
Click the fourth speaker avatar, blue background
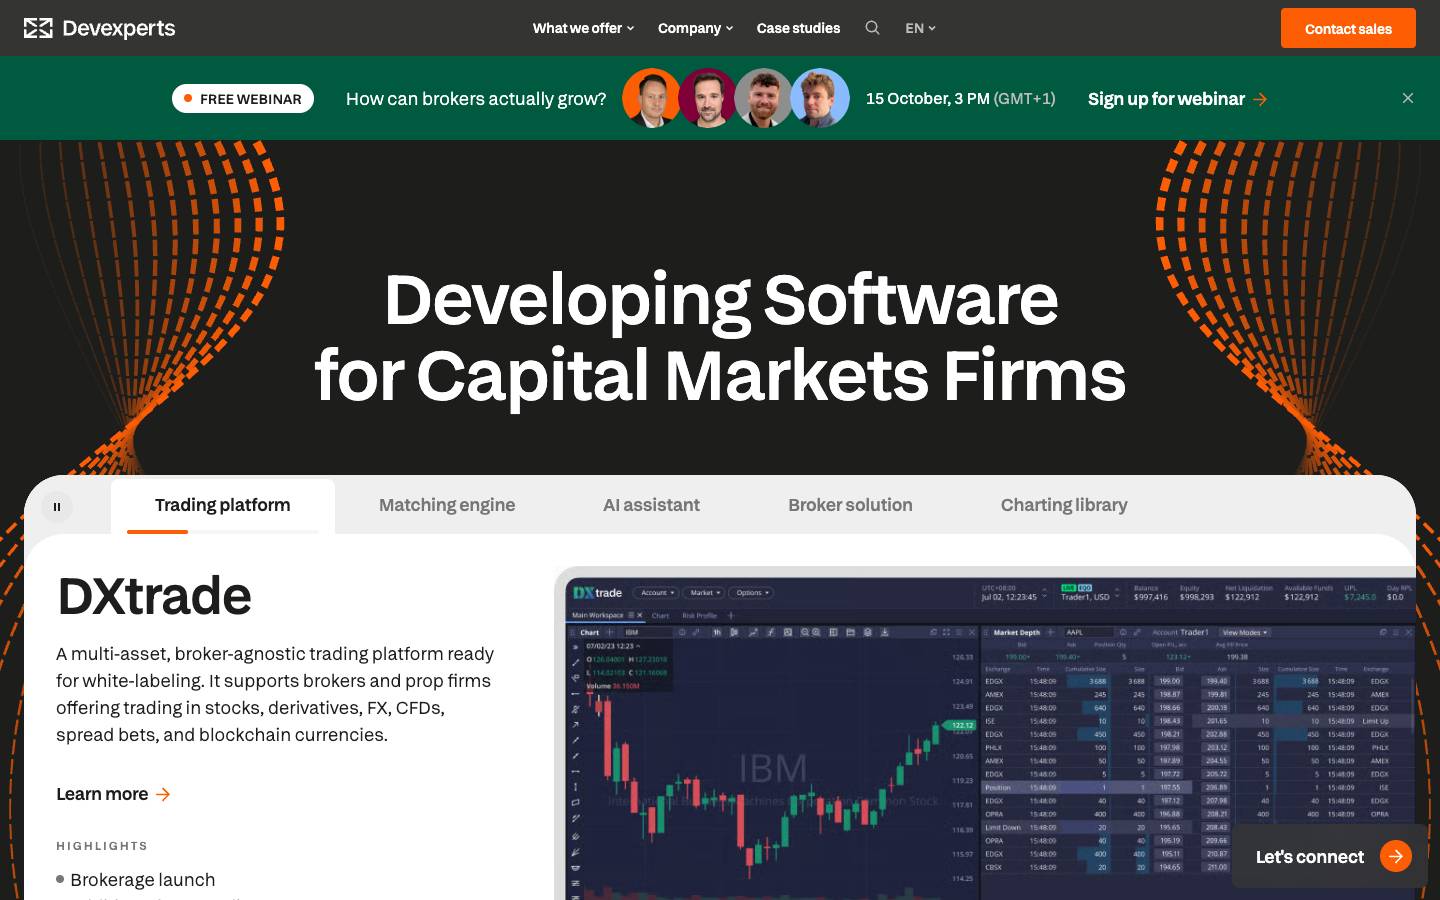[x=819, y=98]
